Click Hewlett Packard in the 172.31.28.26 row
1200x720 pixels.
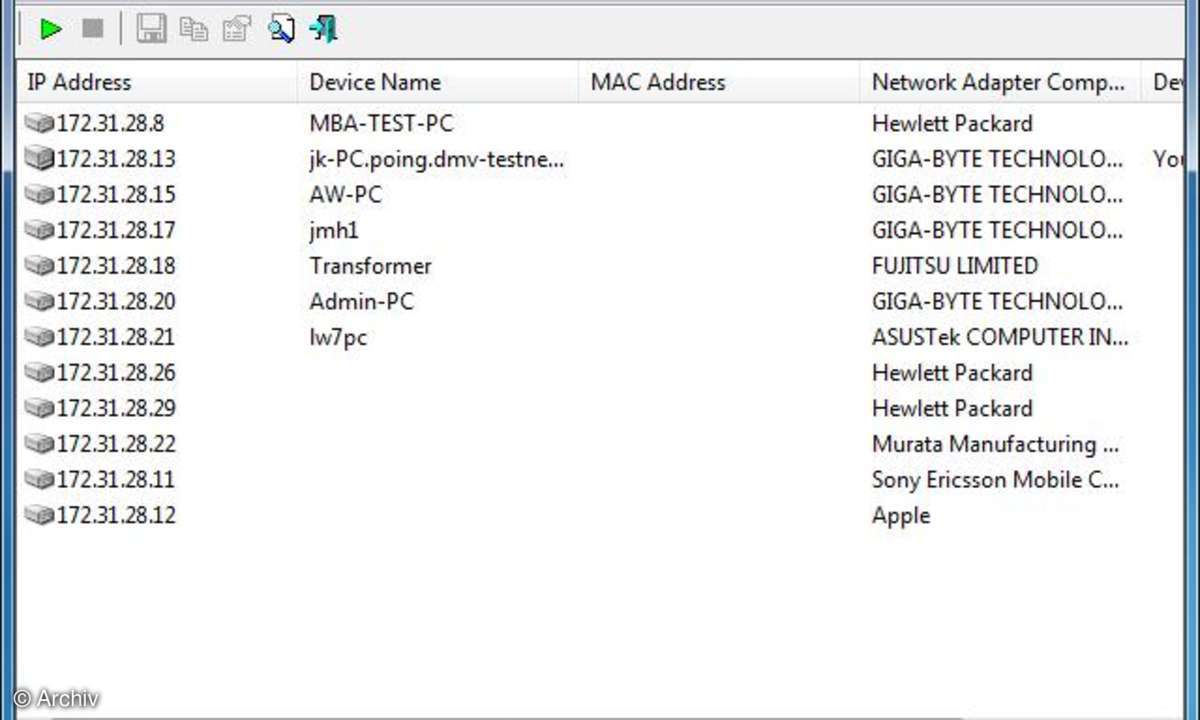point(952,372)
